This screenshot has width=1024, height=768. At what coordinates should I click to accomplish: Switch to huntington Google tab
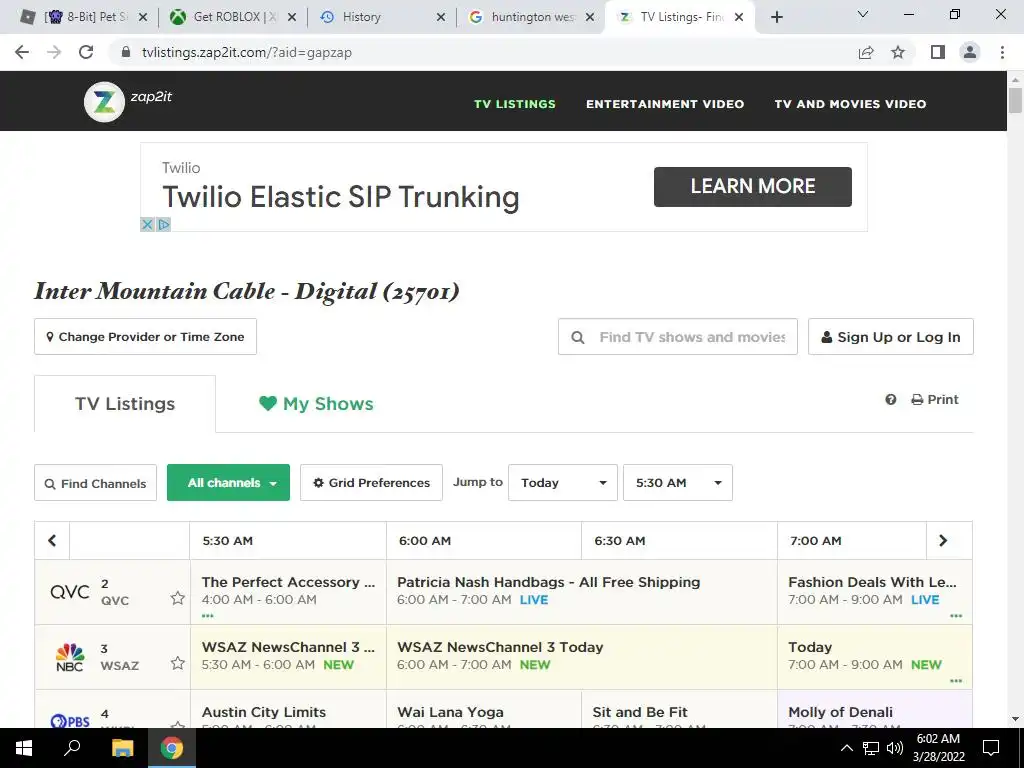point(532,17)
